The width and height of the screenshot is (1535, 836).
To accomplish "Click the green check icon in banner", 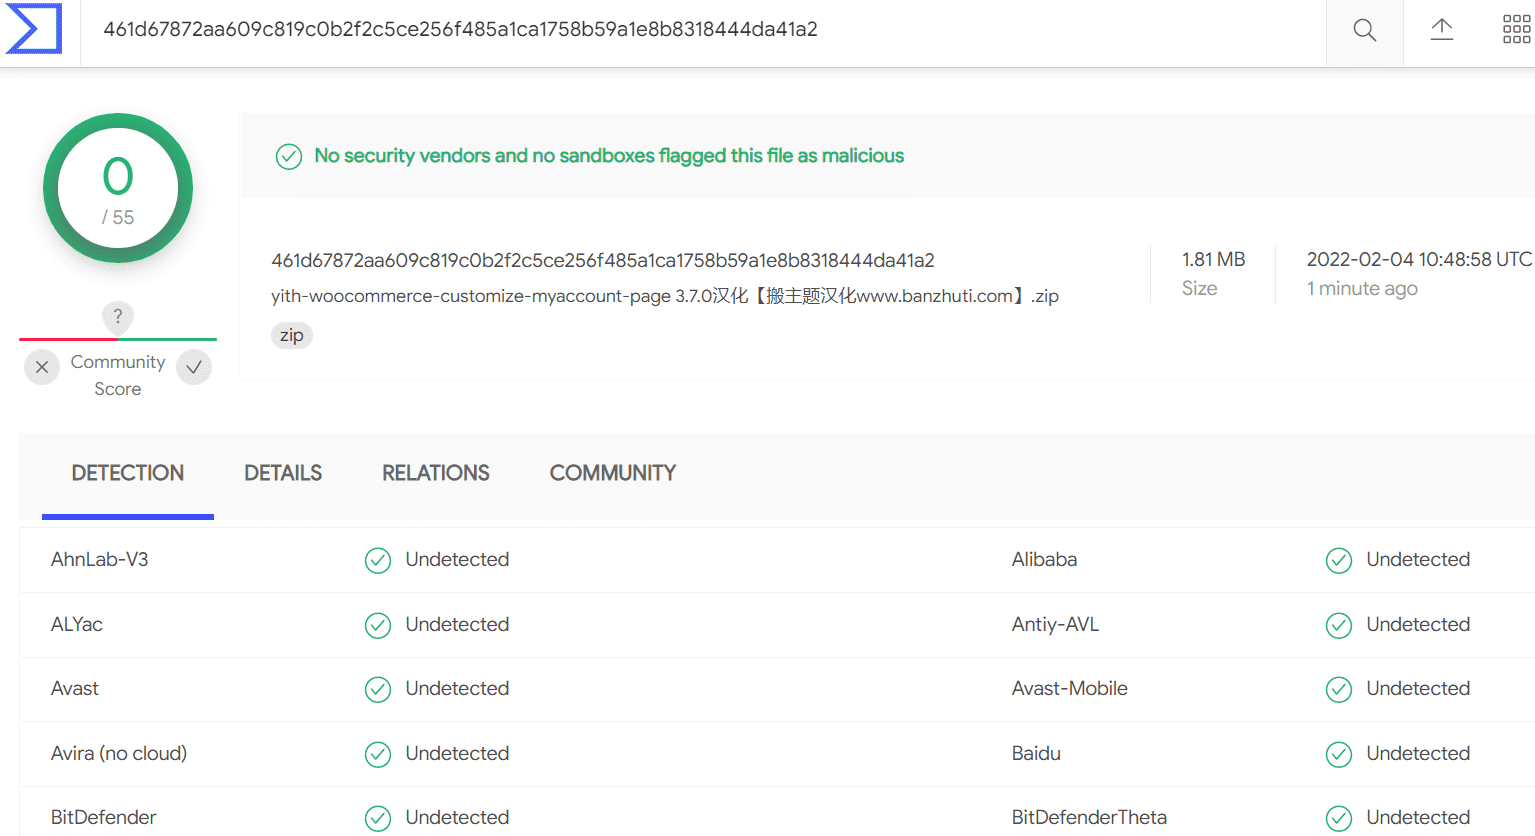I will coord(289,157).
